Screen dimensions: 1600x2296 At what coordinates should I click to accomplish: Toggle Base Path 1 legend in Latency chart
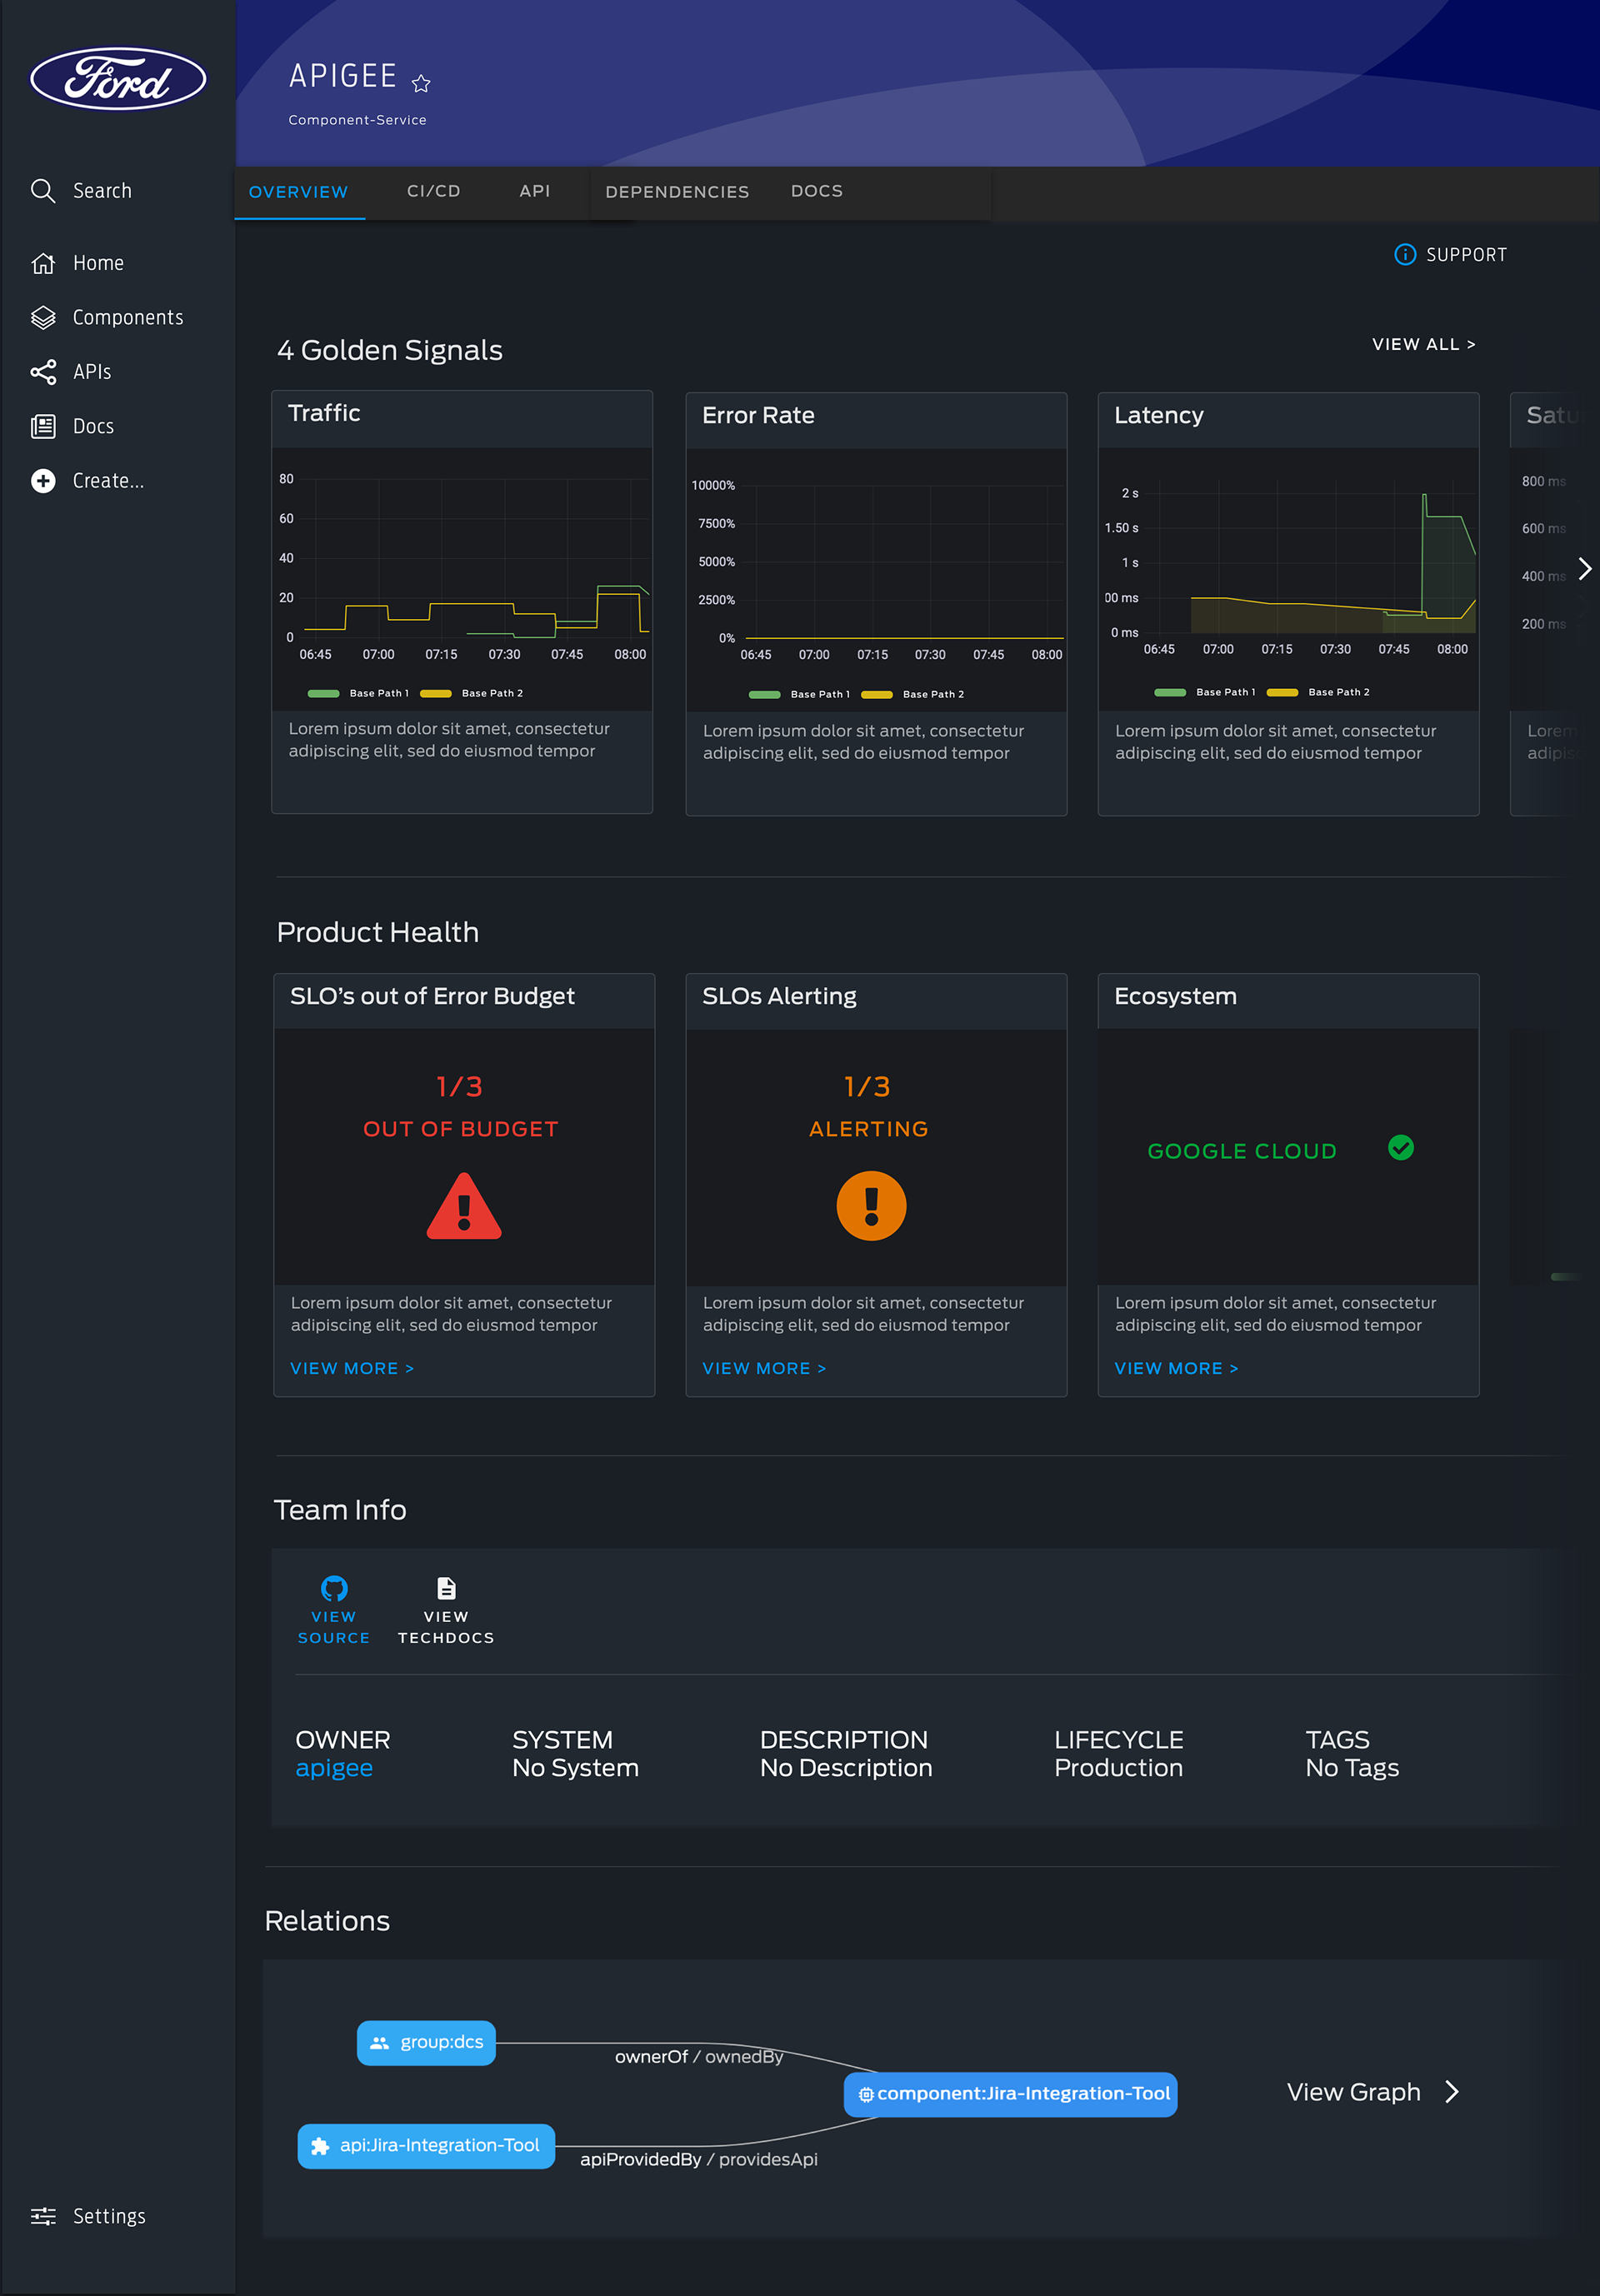[x=1205, y=692]
